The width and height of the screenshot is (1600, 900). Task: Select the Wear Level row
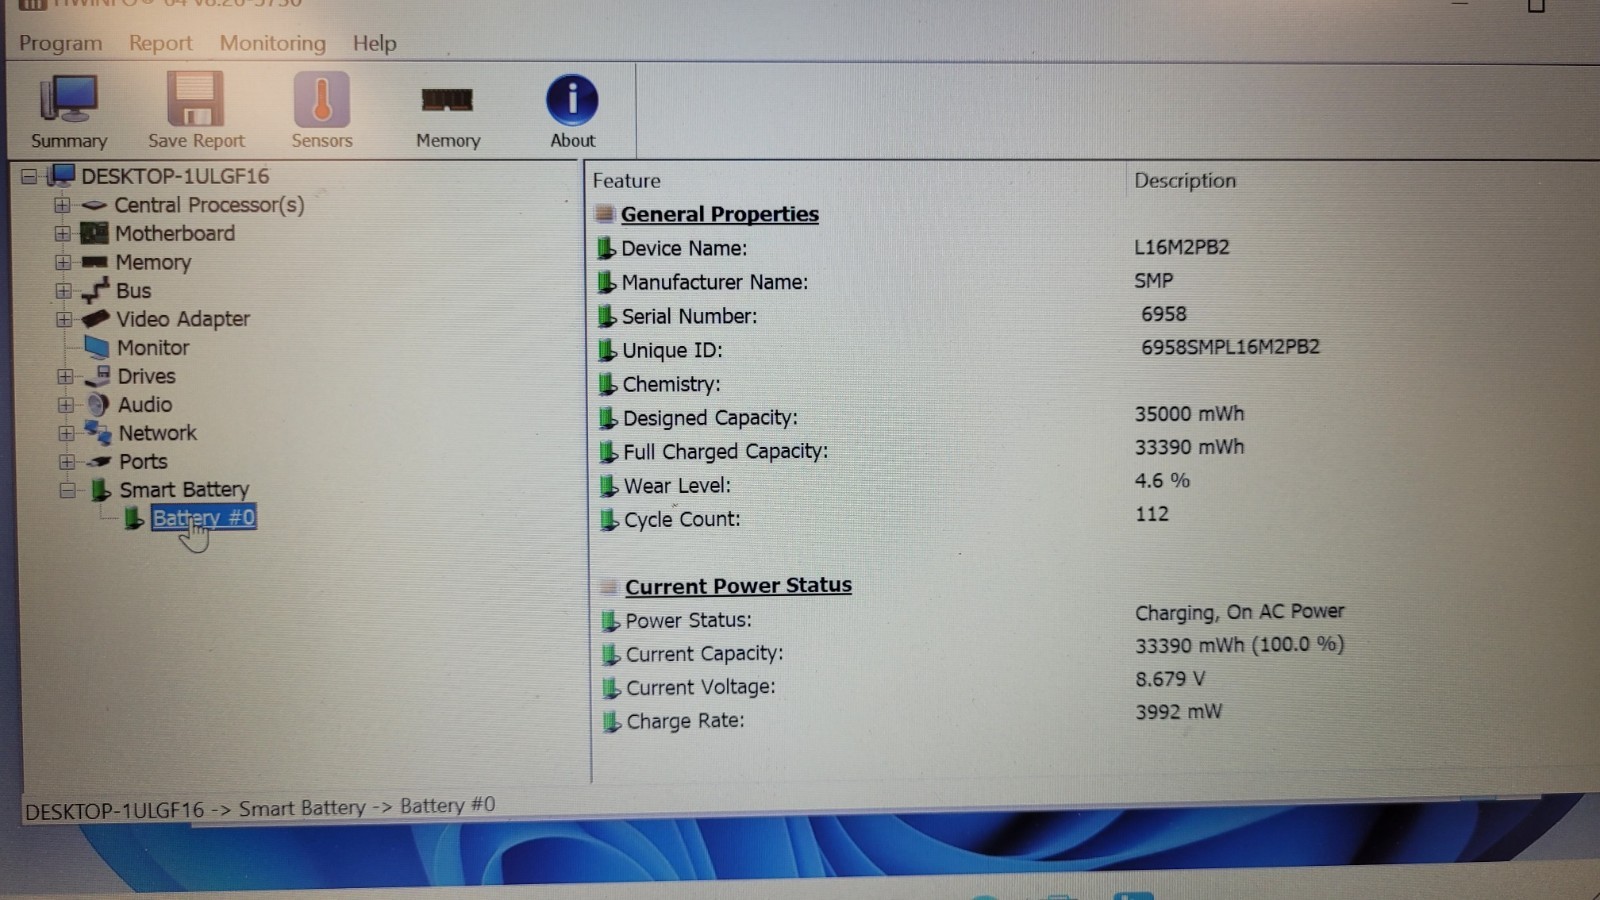pos(1090,485)
